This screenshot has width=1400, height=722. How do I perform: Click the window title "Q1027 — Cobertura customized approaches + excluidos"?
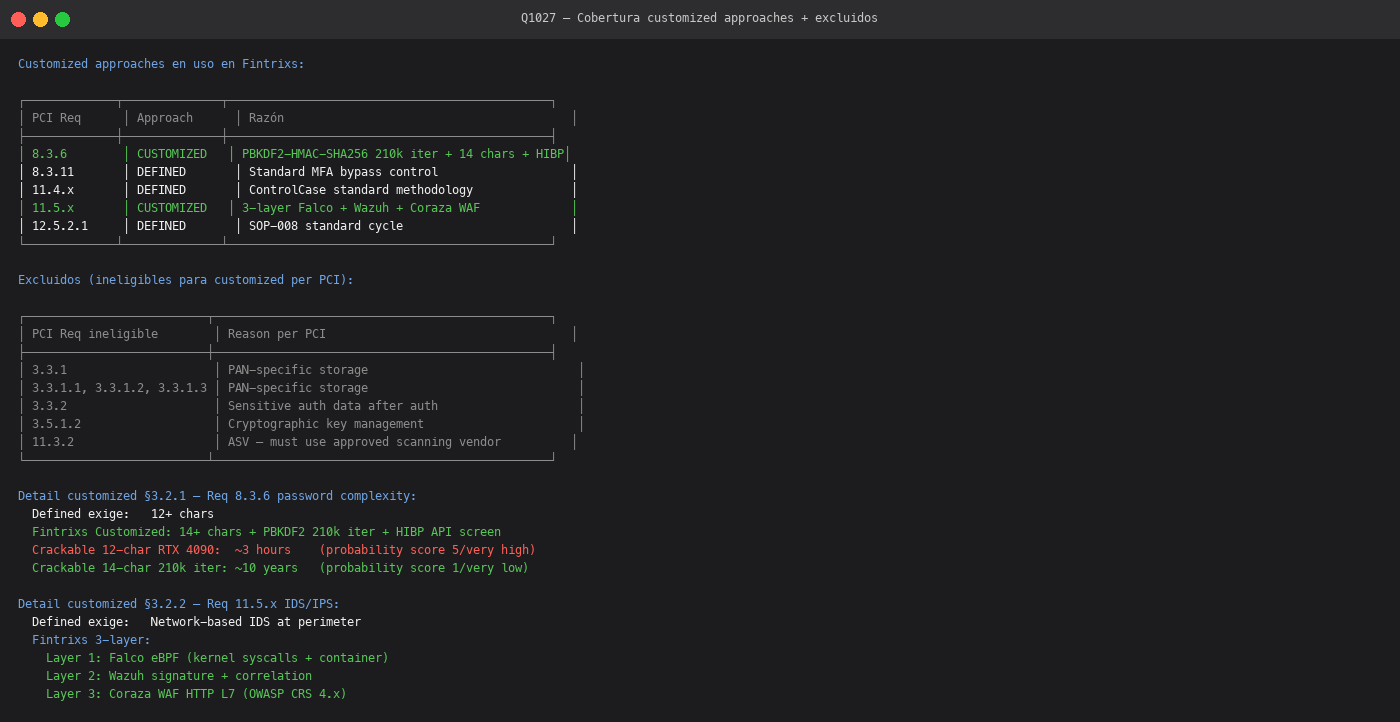point(699,18)
